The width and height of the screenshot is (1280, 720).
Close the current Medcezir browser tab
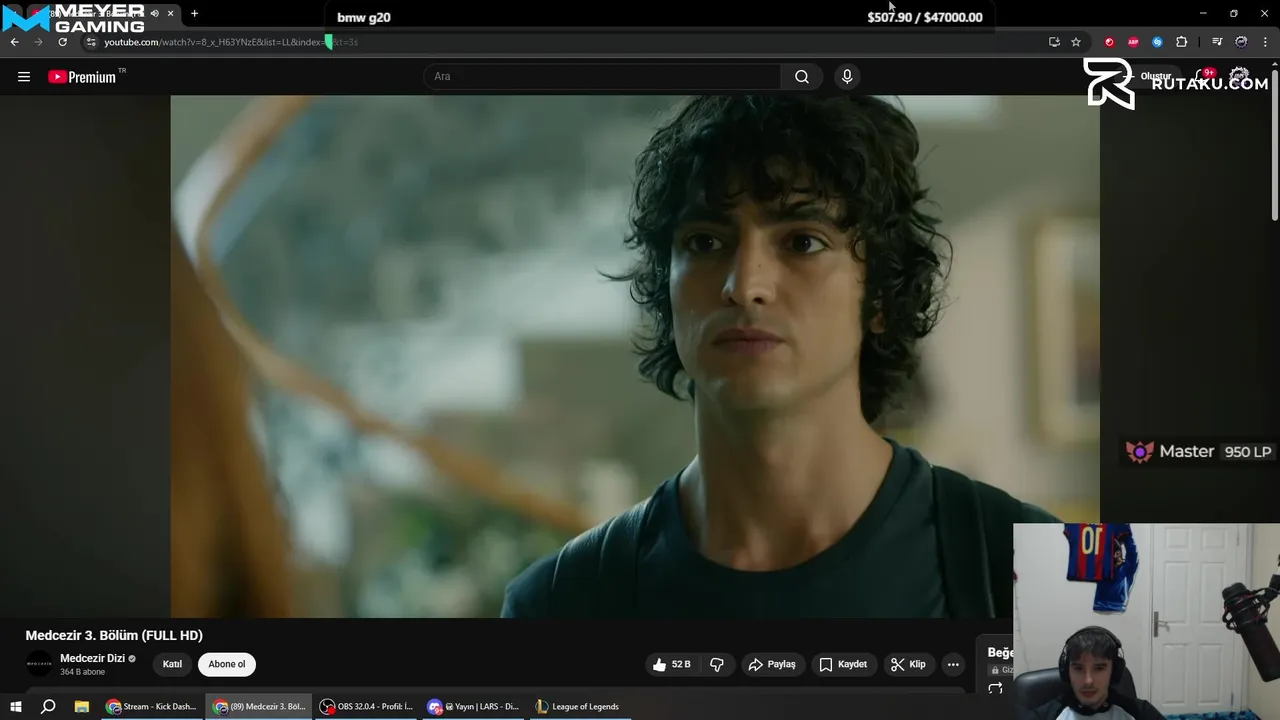coord(170,14)
